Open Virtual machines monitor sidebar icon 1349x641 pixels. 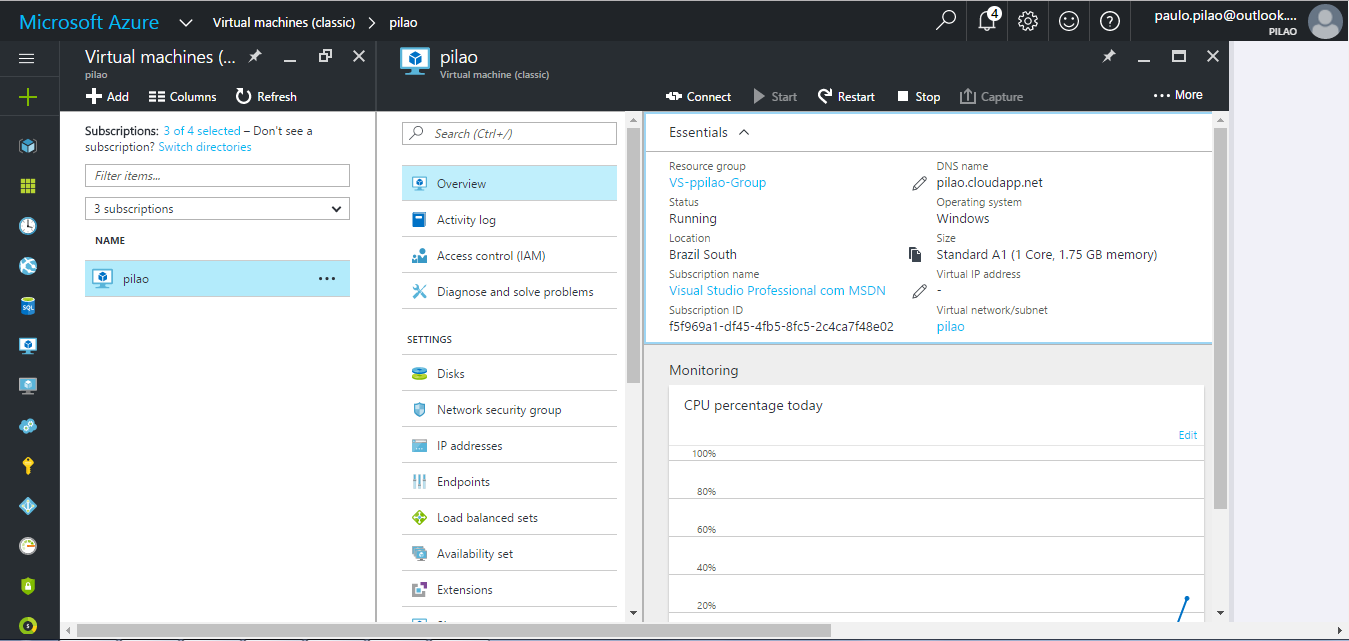28,386
